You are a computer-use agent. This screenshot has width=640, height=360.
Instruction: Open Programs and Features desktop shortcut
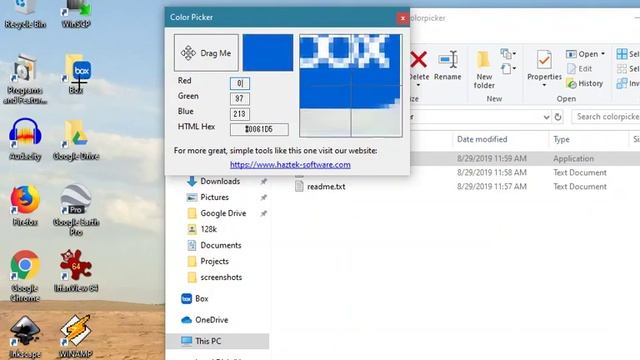(25, 80)
